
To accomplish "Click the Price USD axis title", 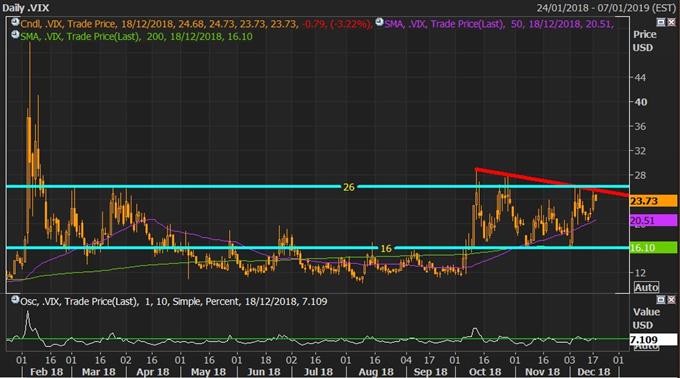I will (644, 41).
